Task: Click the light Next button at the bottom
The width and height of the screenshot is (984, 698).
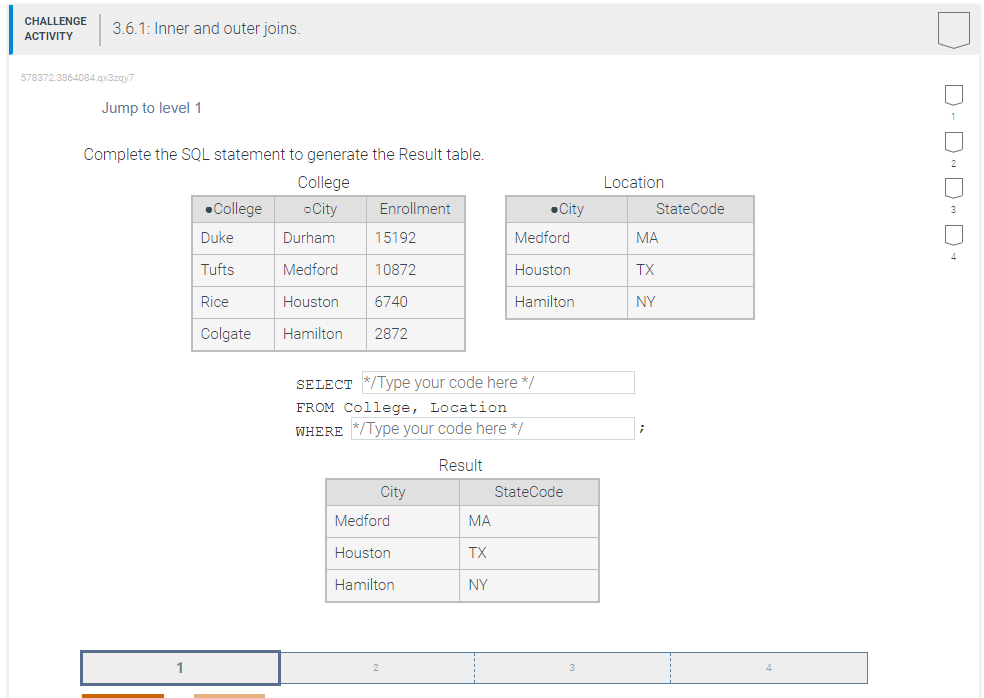Action: pyautogui.click(x=230, y=695)
